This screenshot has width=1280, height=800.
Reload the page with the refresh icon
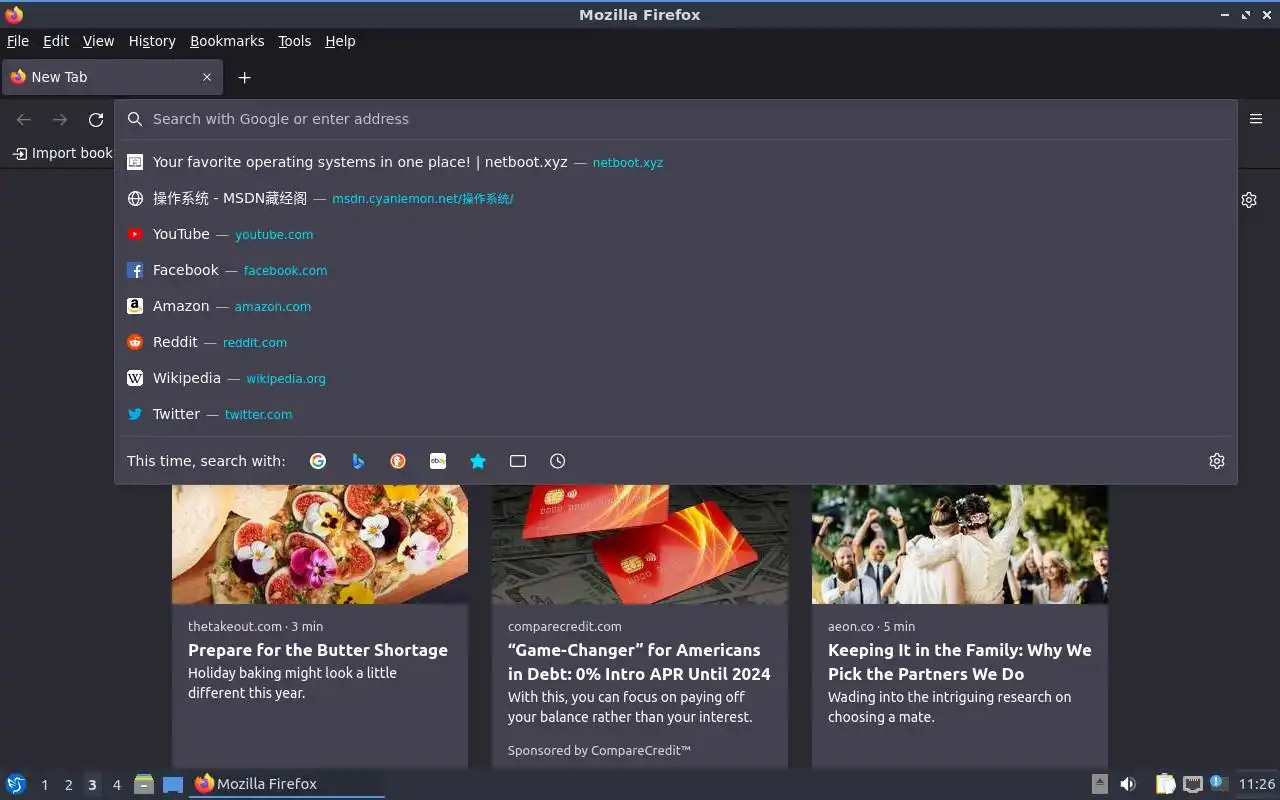(x=96, y=119)
